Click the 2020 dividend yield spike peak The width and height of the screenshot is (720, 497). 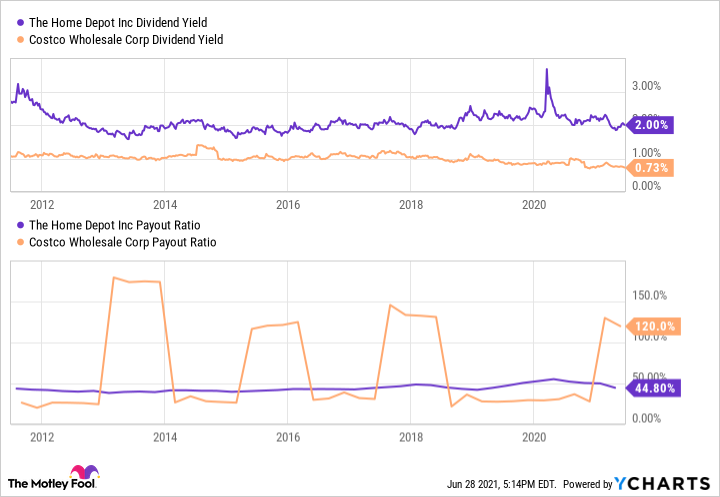pos(547,70)
